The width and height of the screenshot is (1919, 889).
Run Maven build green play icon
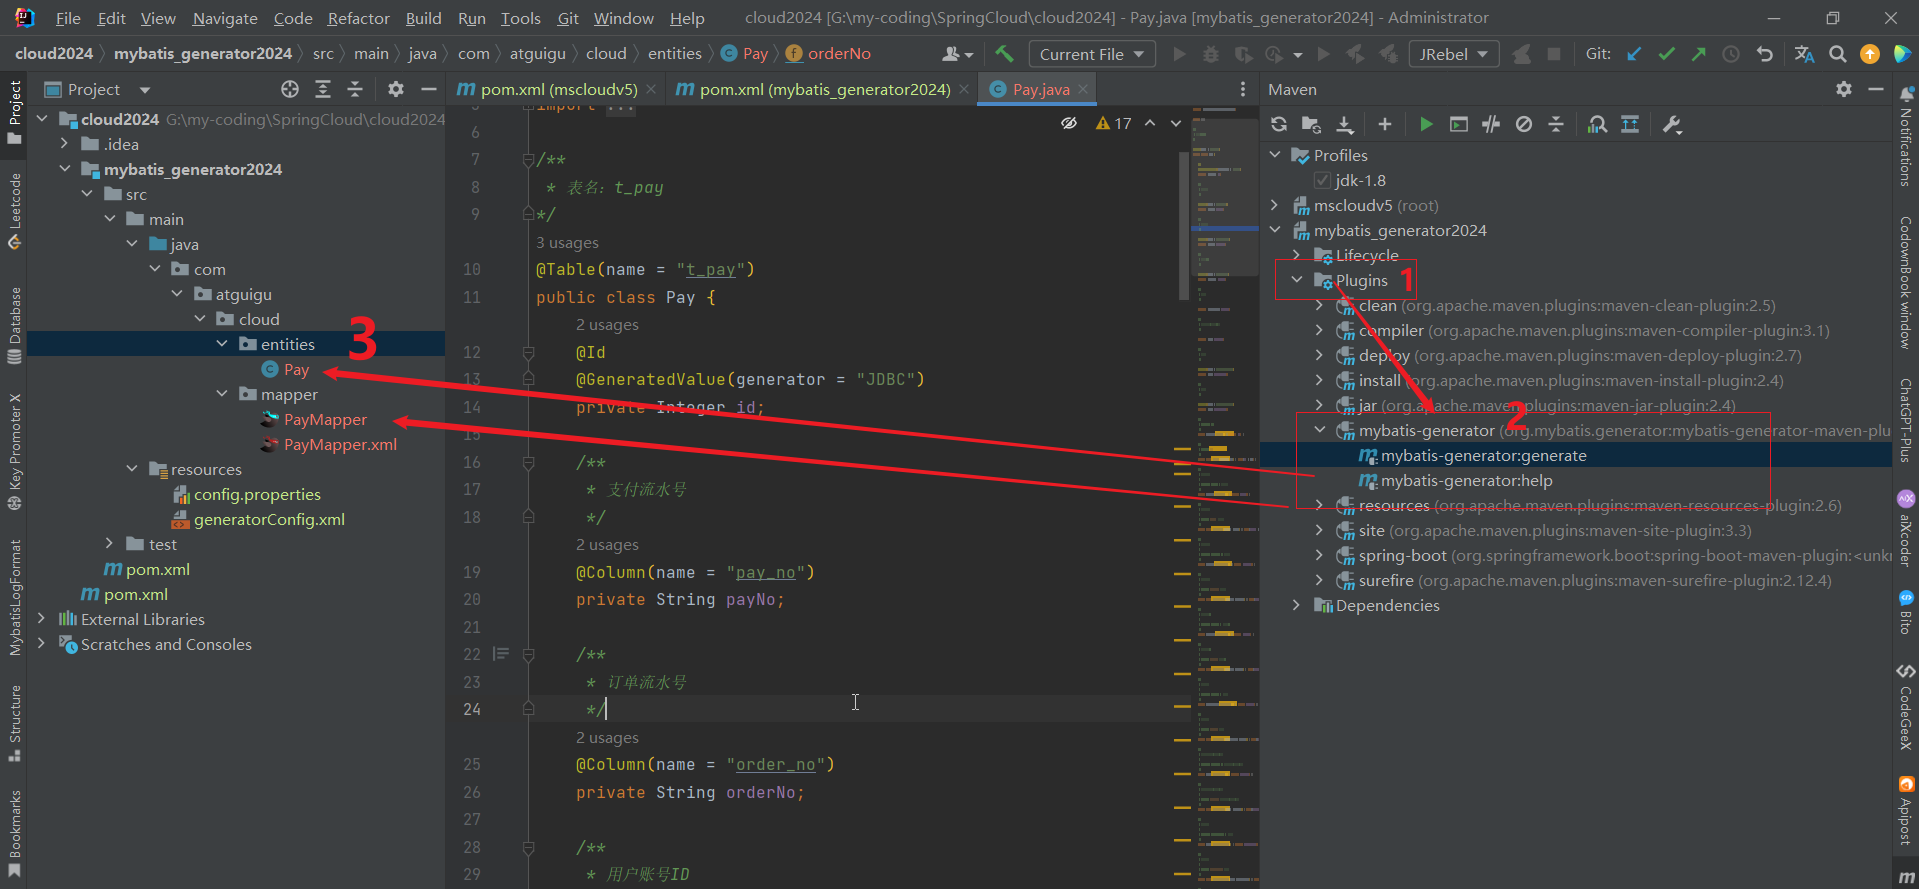tap(1426, 124)
